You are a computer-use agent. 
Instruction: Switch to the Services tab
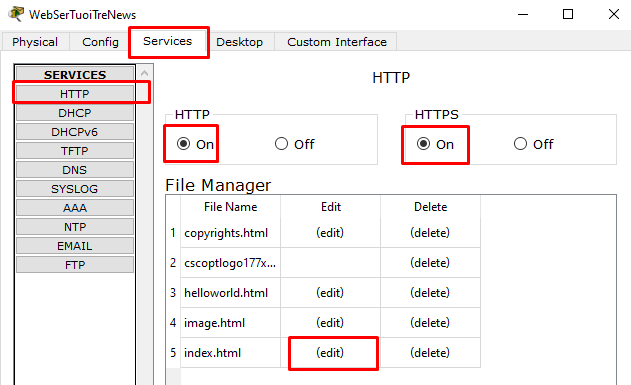(x=168, y=41)
